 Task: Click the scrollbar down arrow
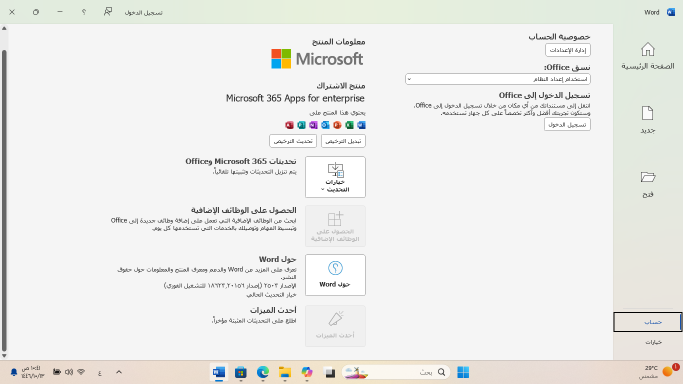coord(4,355)
